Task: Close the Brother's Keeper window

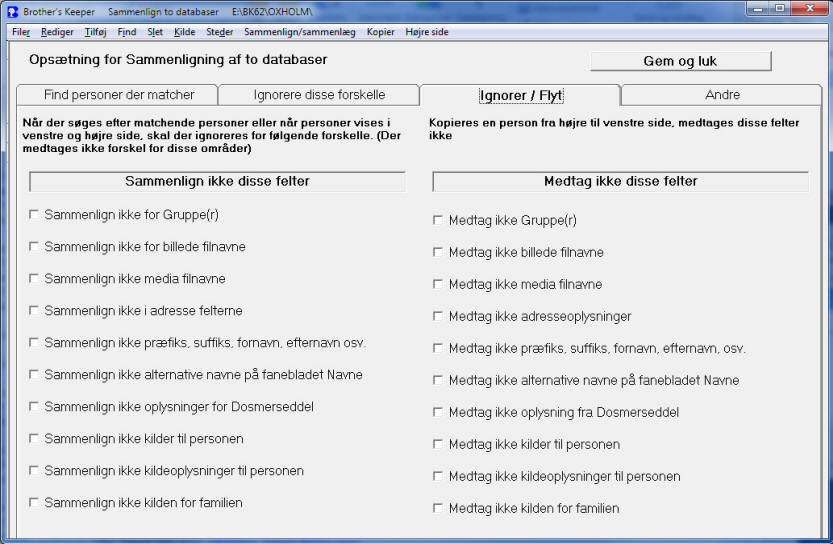Action: click(810, 8)
